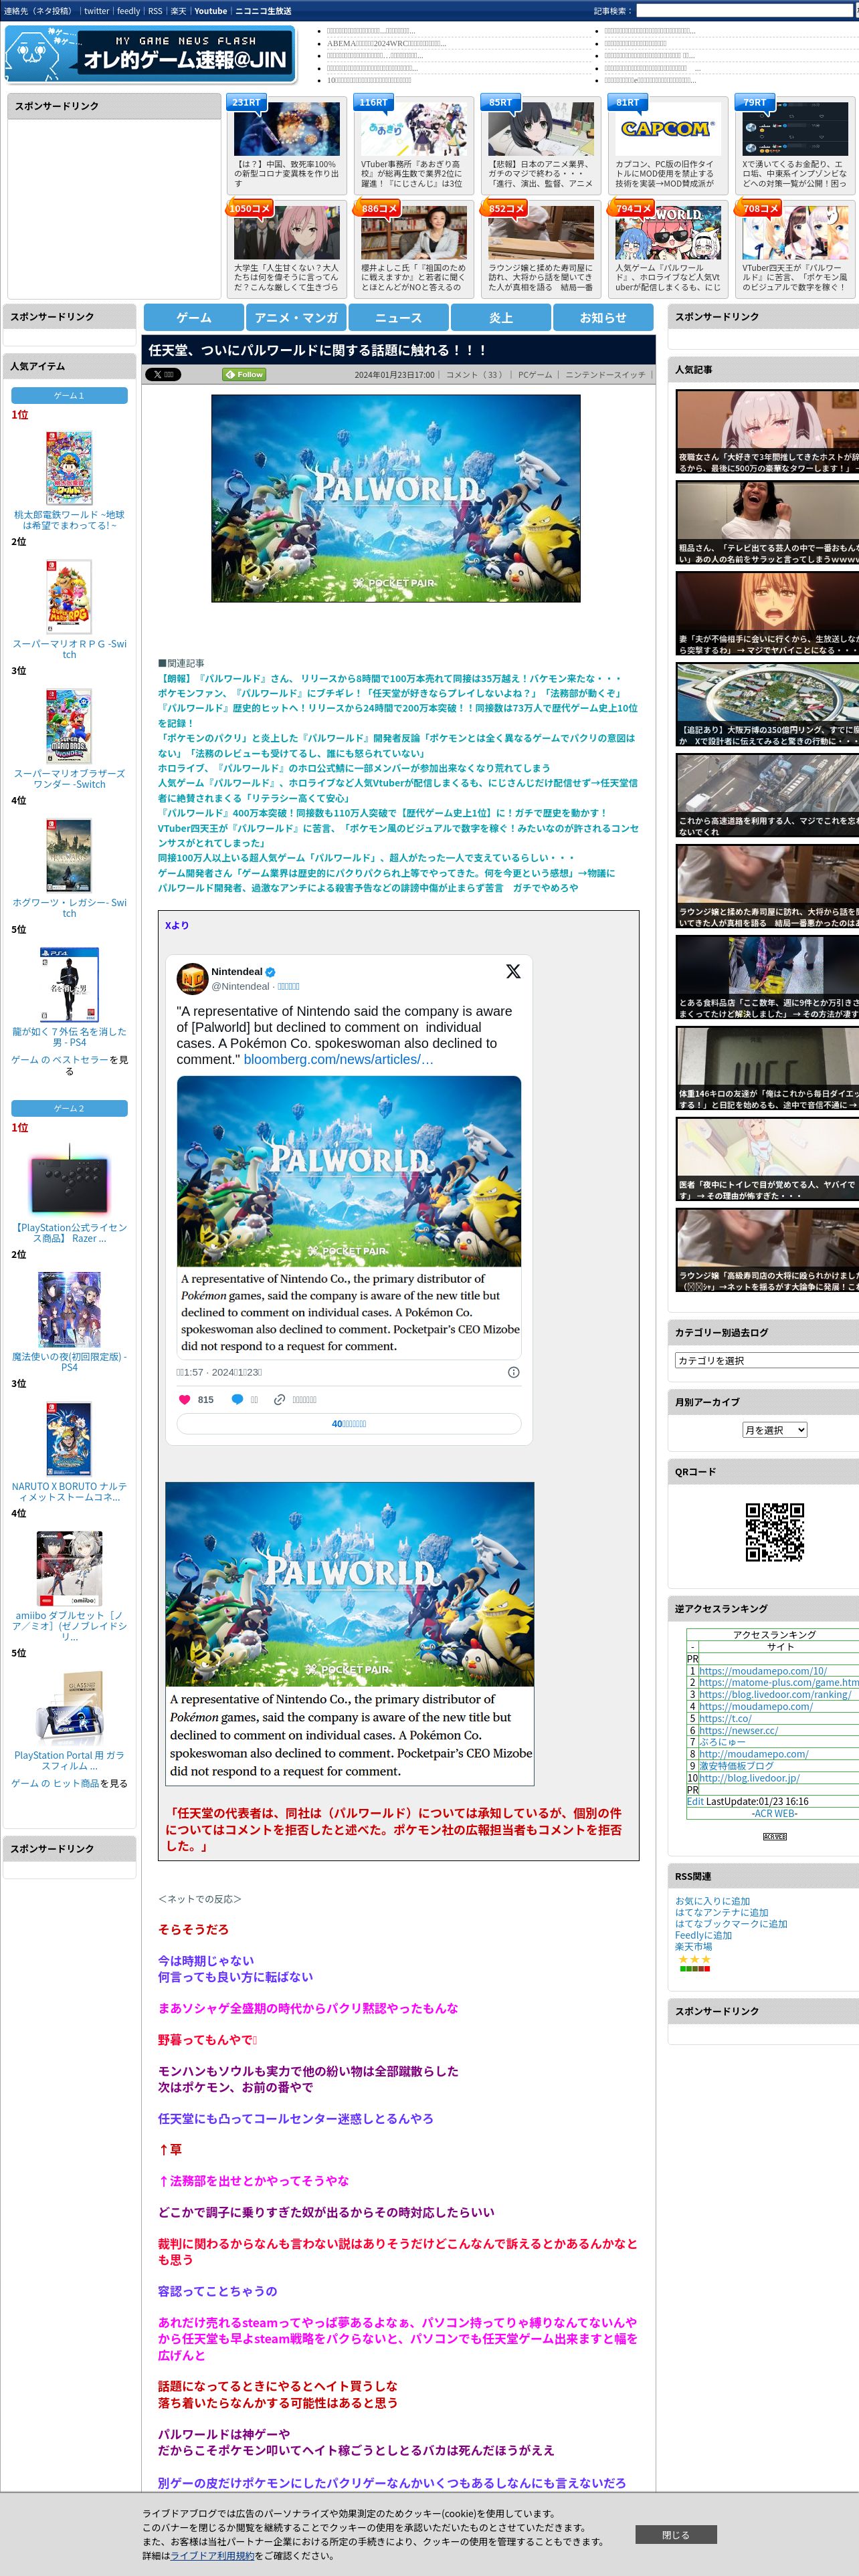Open the PlayStation Portal ガラスフィルム link
The height and width of the screenshot is (2576, 859).
click(69, 1760)
